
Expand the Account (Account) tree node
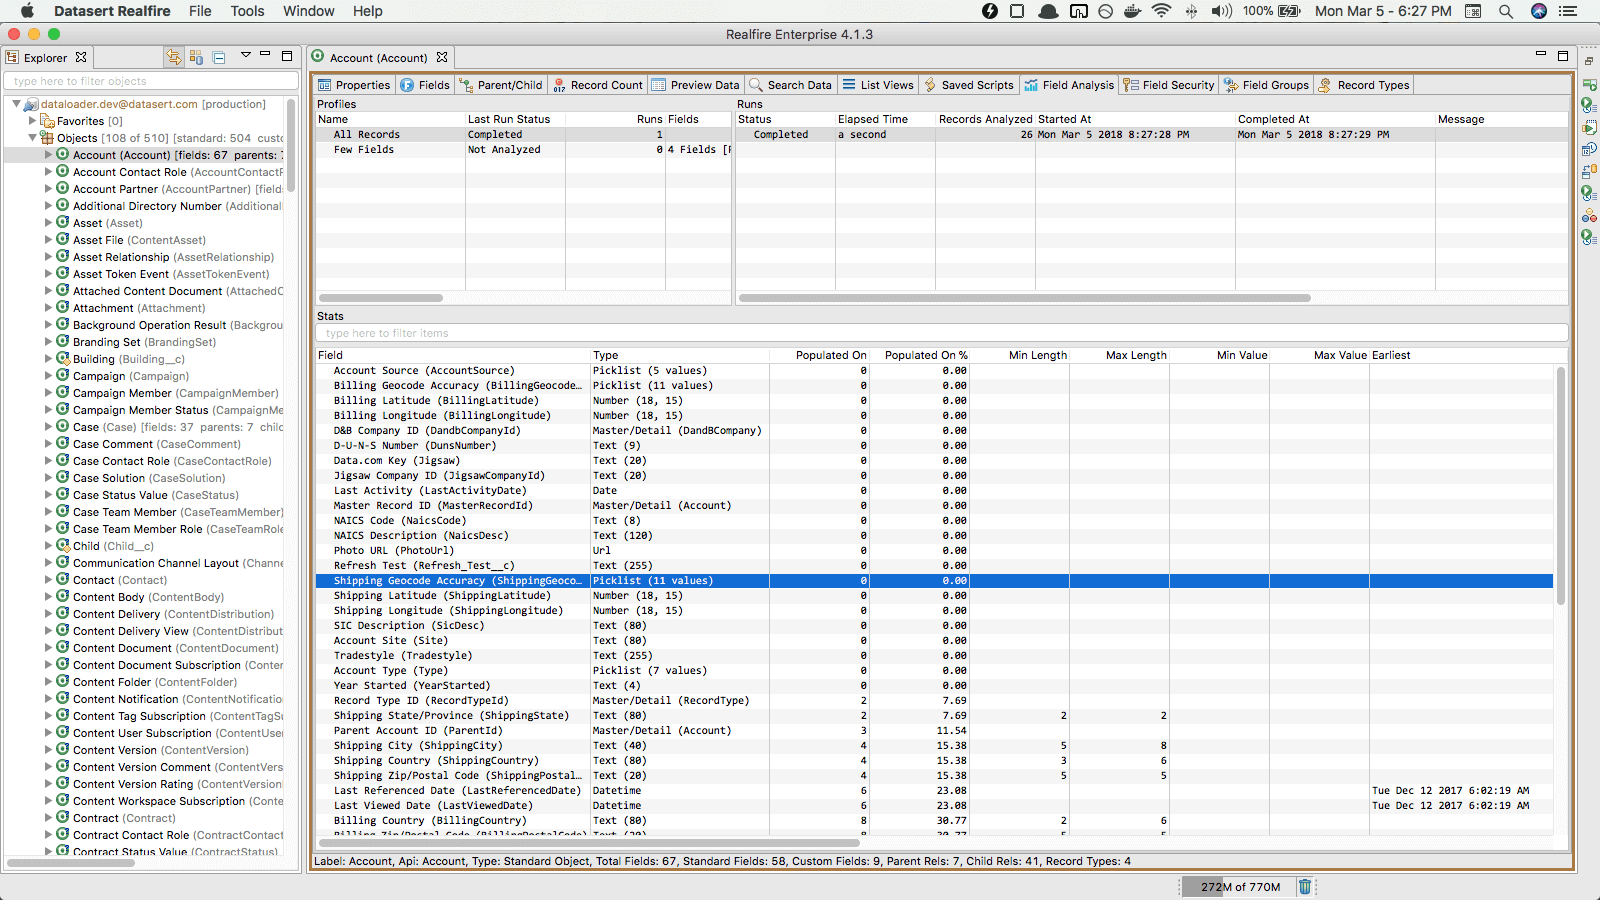pos(48,155)
